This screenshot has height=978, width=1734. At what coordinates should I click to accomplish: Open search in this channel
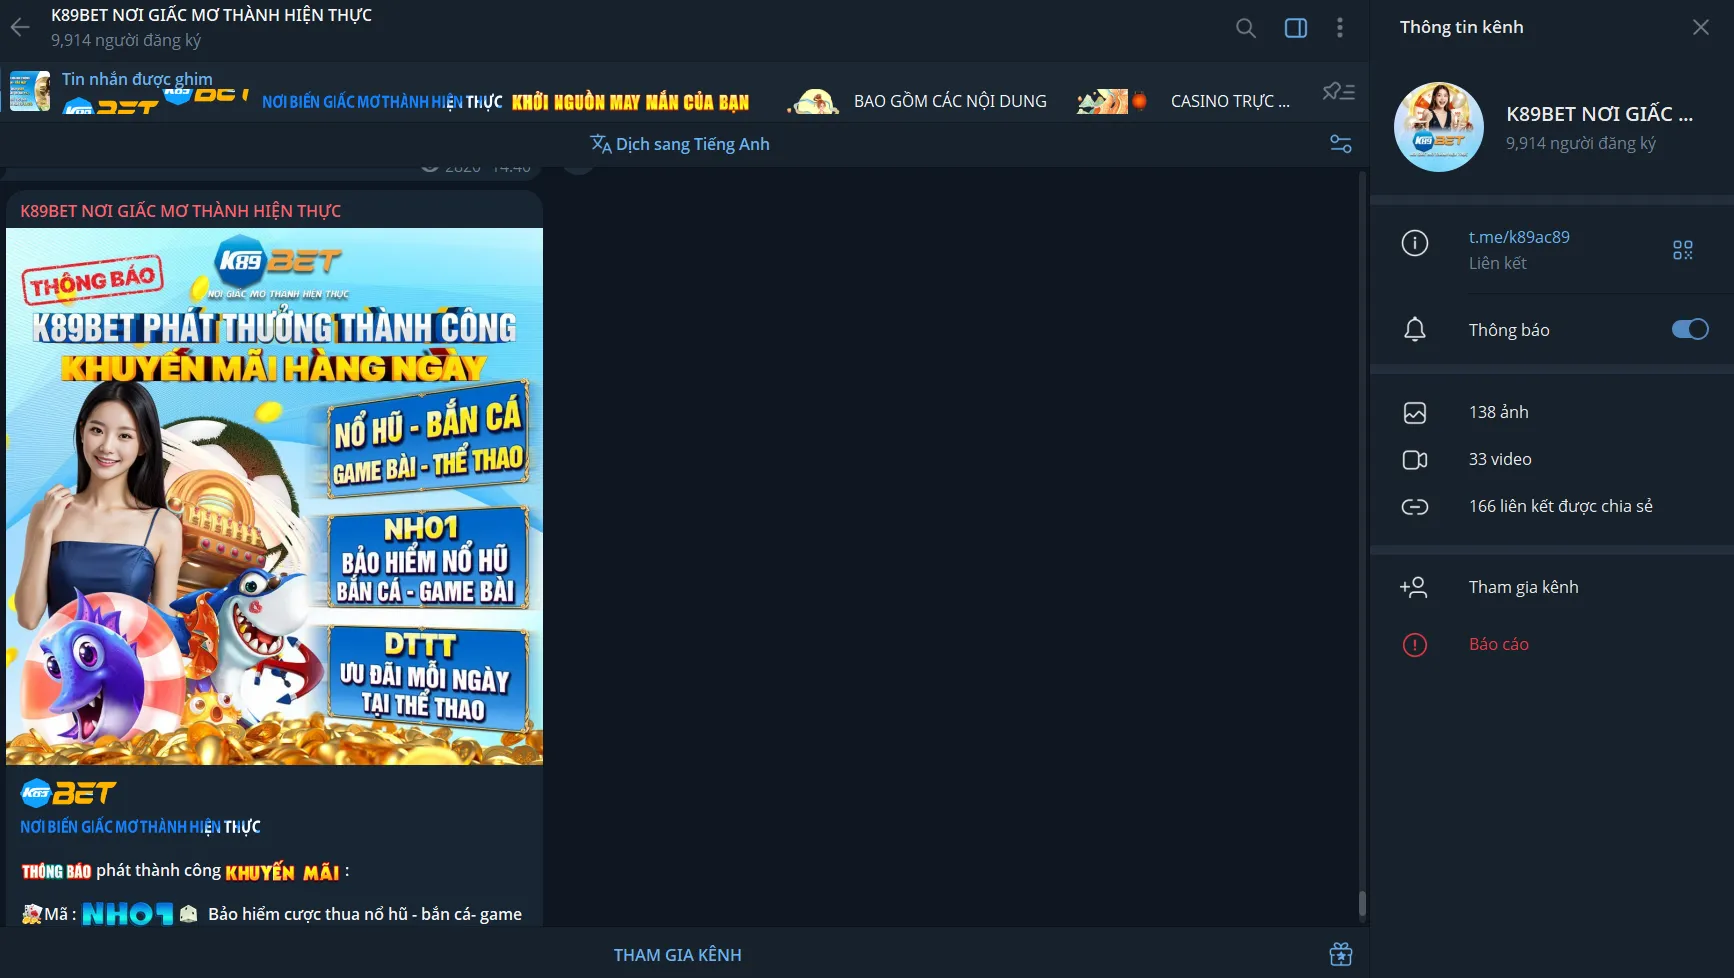point(1245,28)
